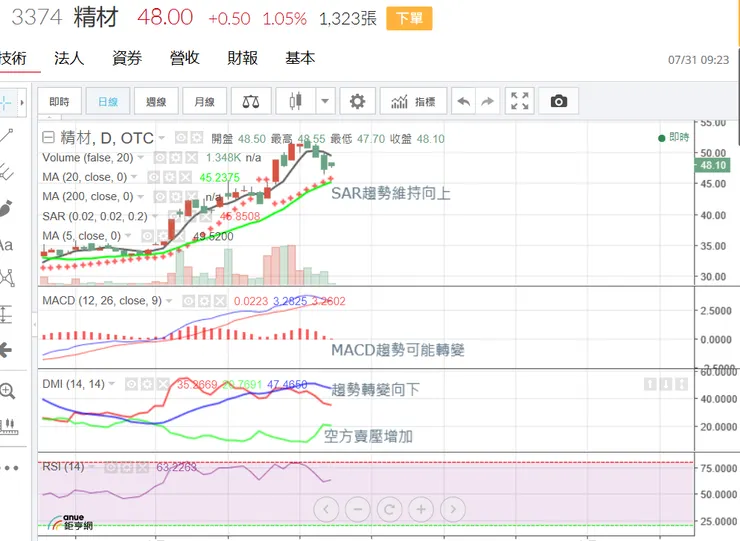The height and width of the screenshot is (541, 740).
Task: Open the 法人 institutional tab
Action: point(69,58)
